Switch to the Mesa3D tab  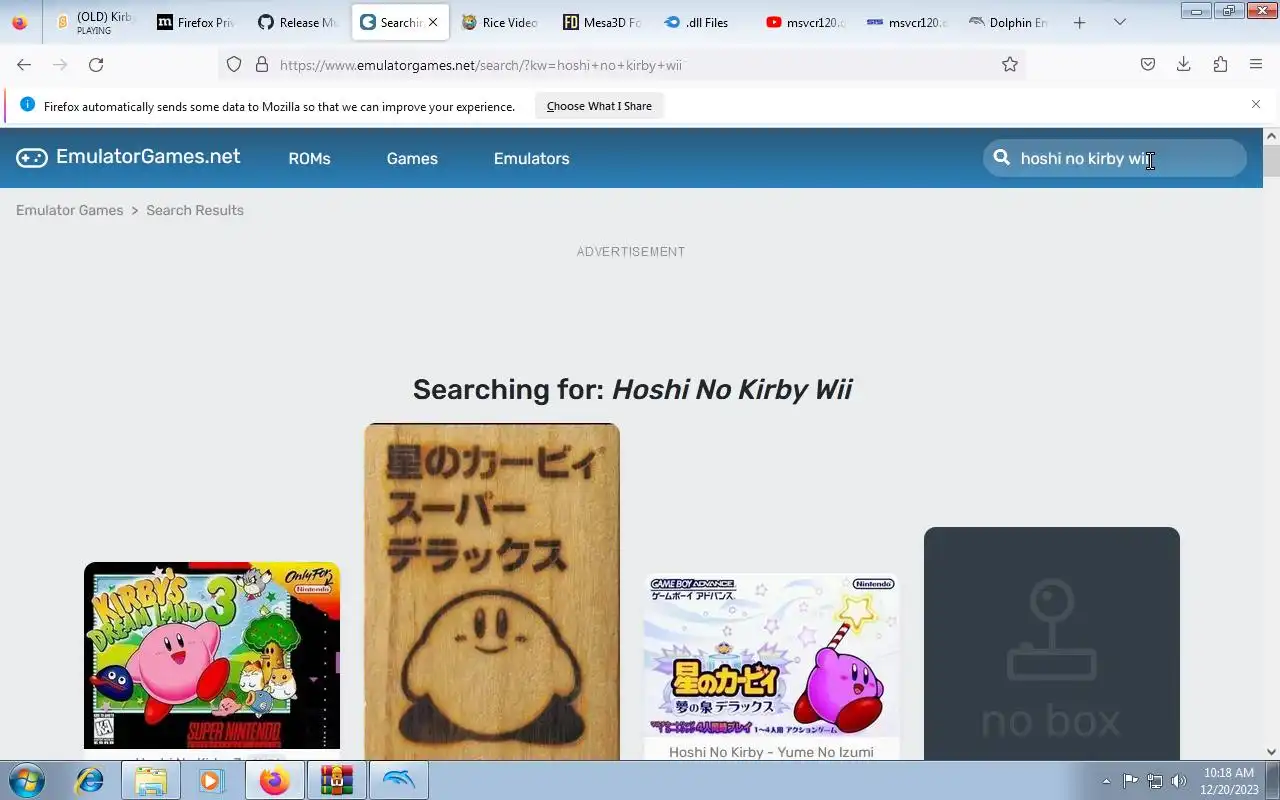click(x=602, y=22)
